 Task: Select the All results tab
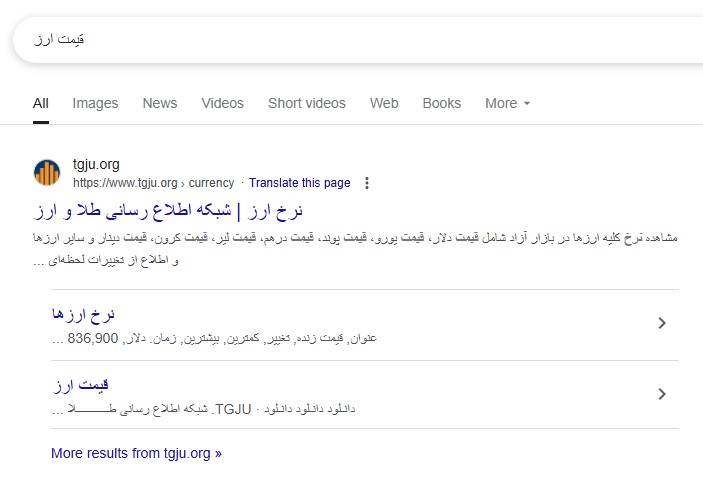[41, 103]
